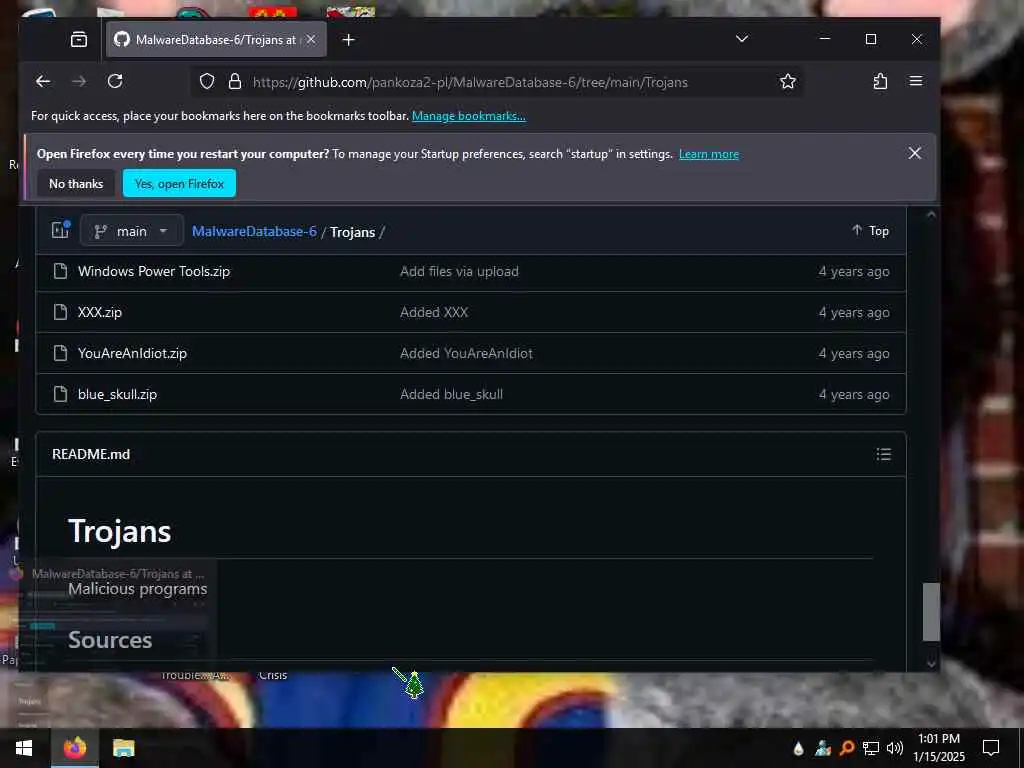
Task: Open the blue_skull.zip file
Action: click(118, 394)
